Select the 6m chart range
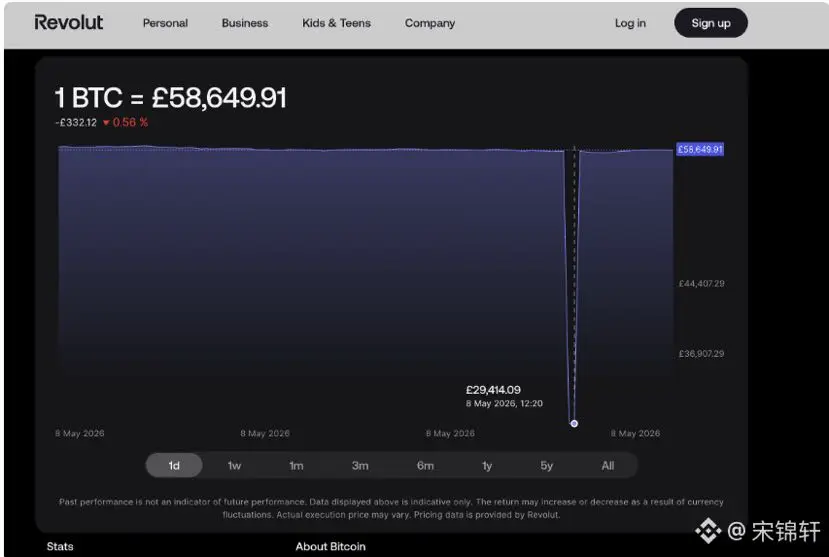Viewport: 829px width, 557px height. 425,466
